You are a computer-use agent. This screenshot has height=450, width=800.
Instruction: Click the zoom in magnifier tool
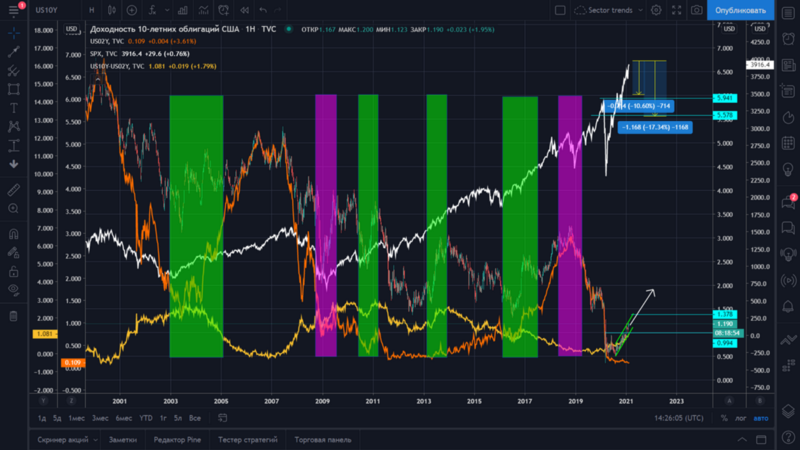(x=13, y=208)
